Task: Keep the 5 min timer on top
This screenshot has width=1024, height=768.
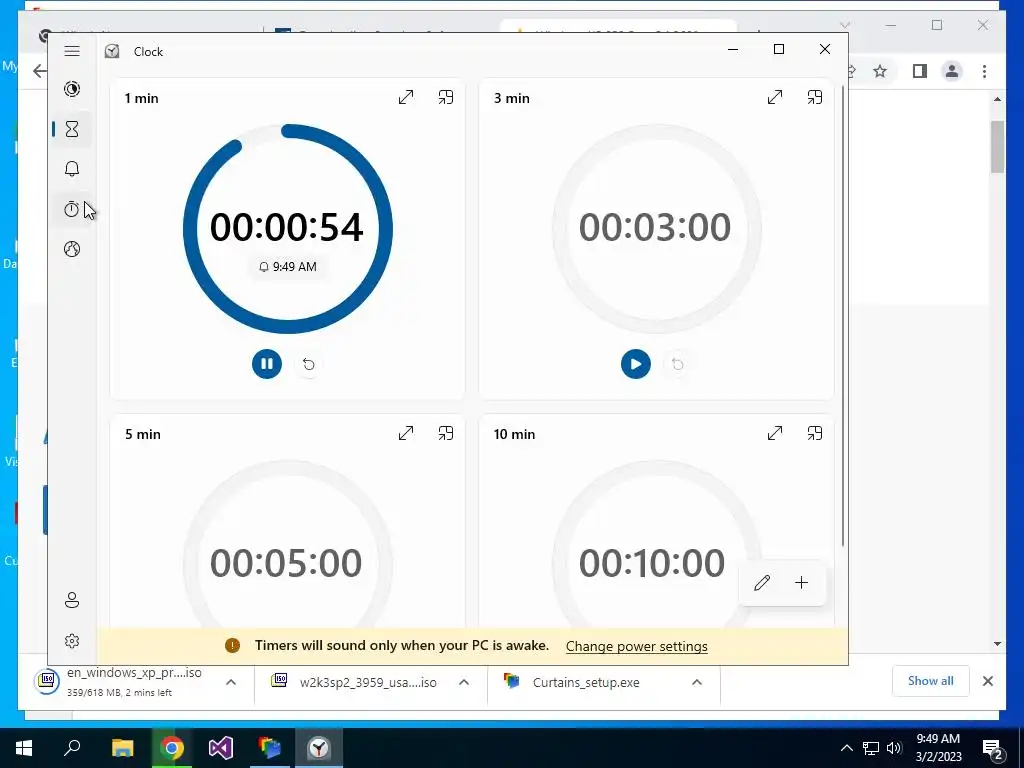Action: pos(445,433)
